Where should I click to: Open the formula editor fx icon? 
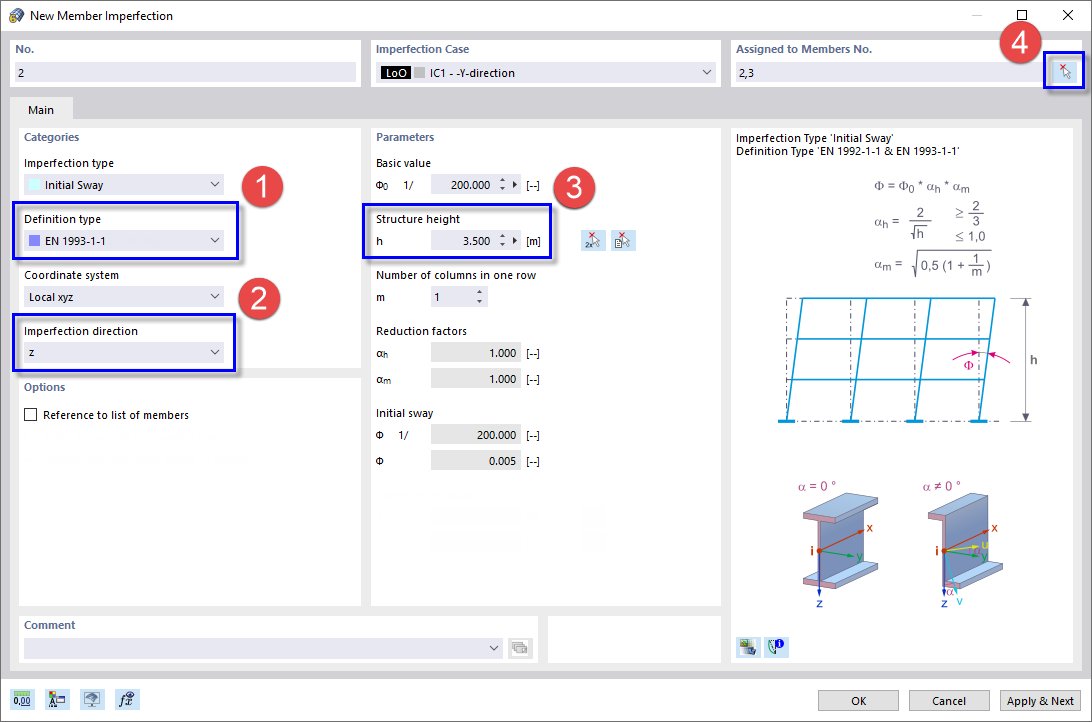[127, 700]
